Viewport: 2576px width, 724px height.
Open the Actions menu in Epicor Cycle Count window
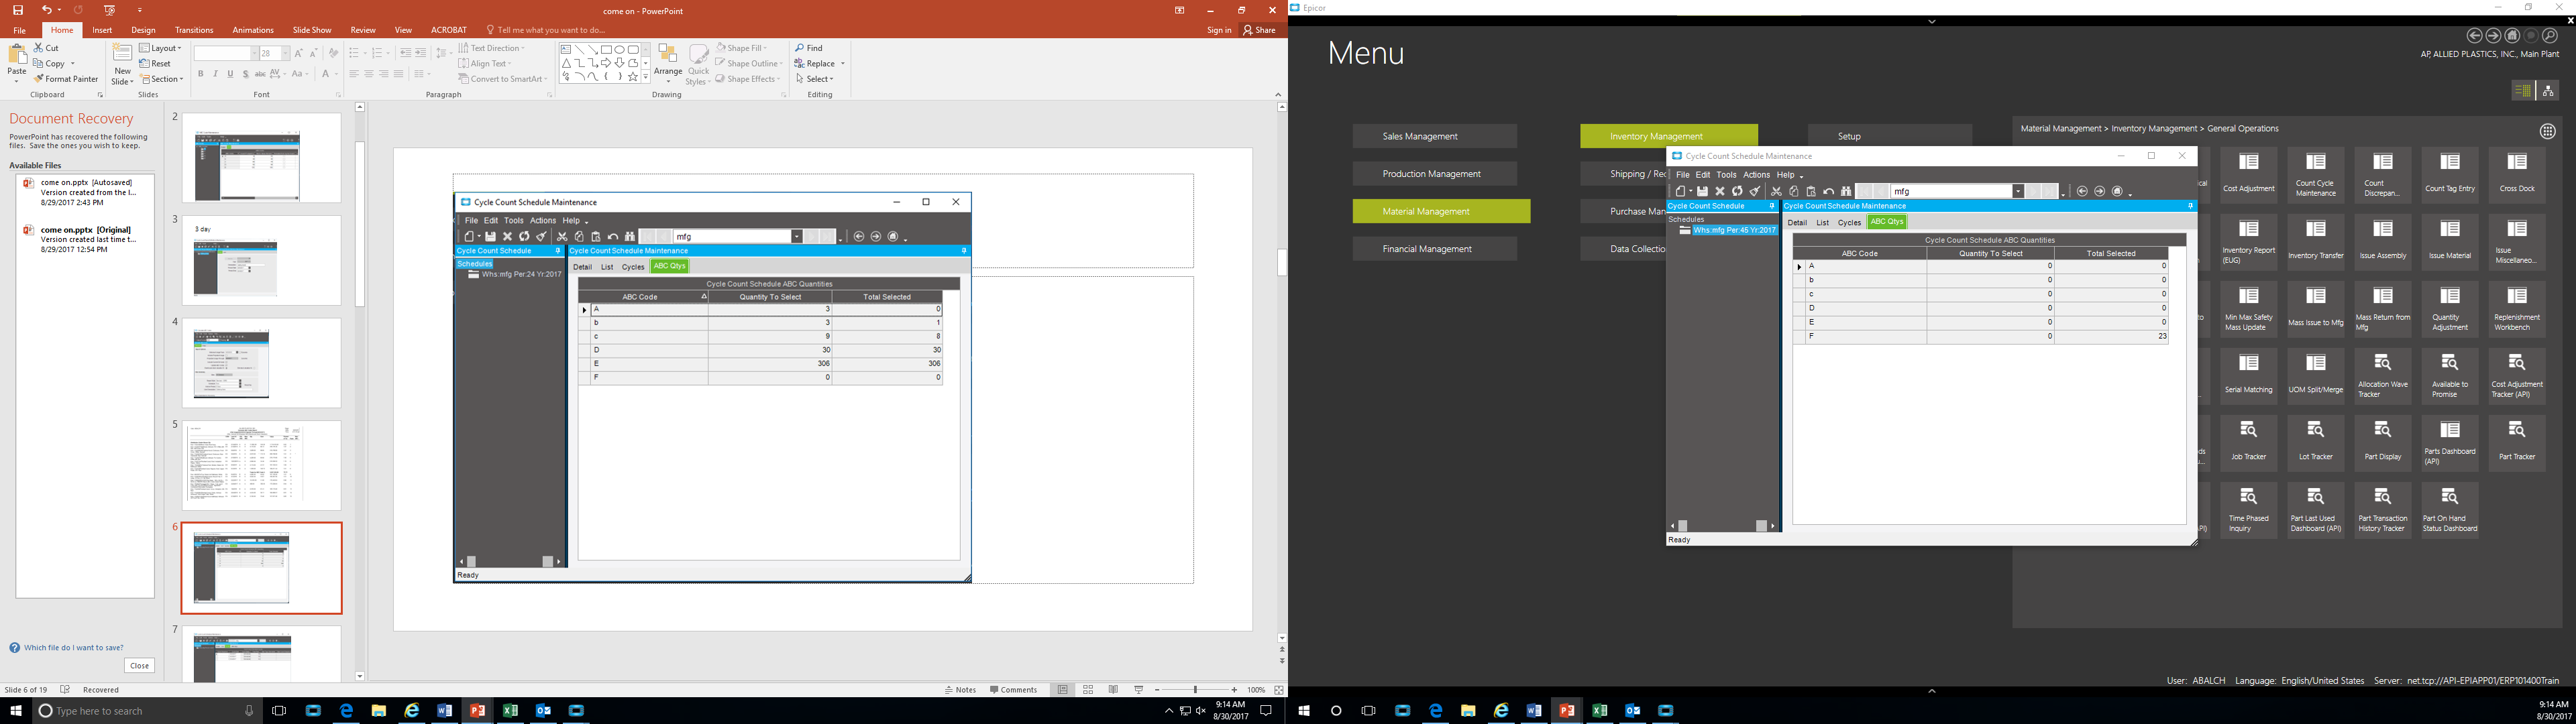pyautogui.click(x=1756, y=175)
